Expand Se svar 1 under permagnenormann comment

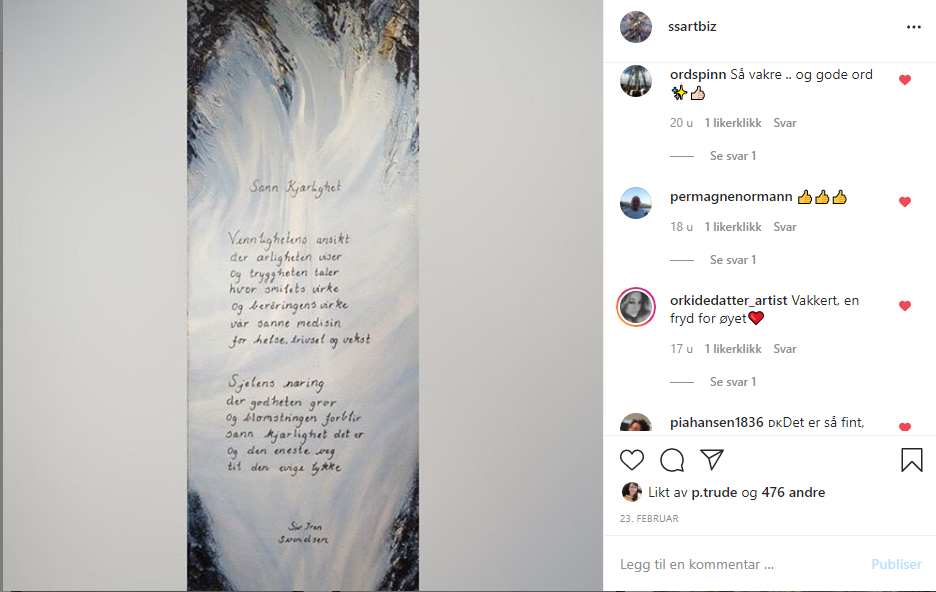732,260
